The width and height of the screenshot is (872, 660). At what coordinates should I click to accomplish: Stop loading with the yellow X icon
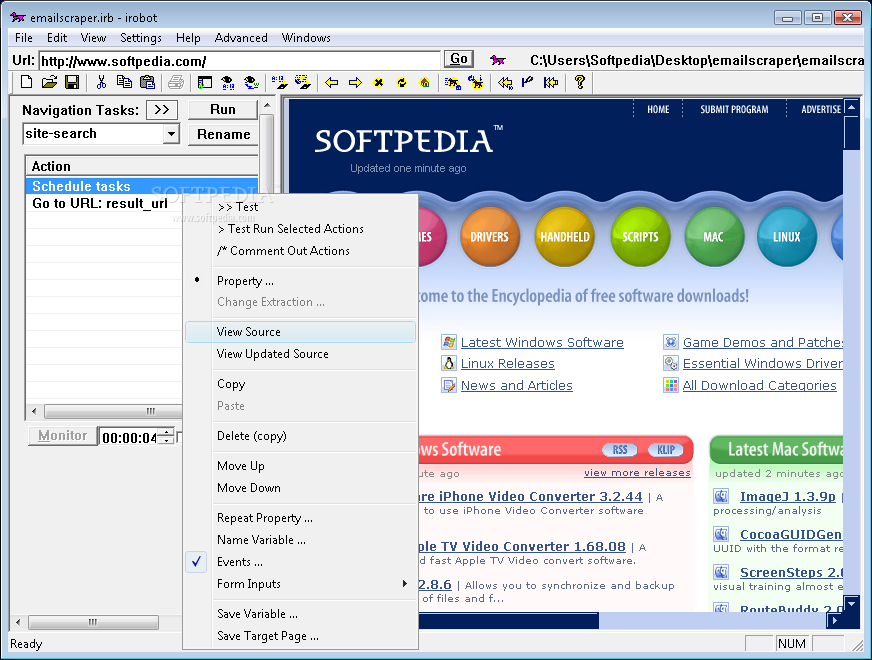tap(378, 82)
